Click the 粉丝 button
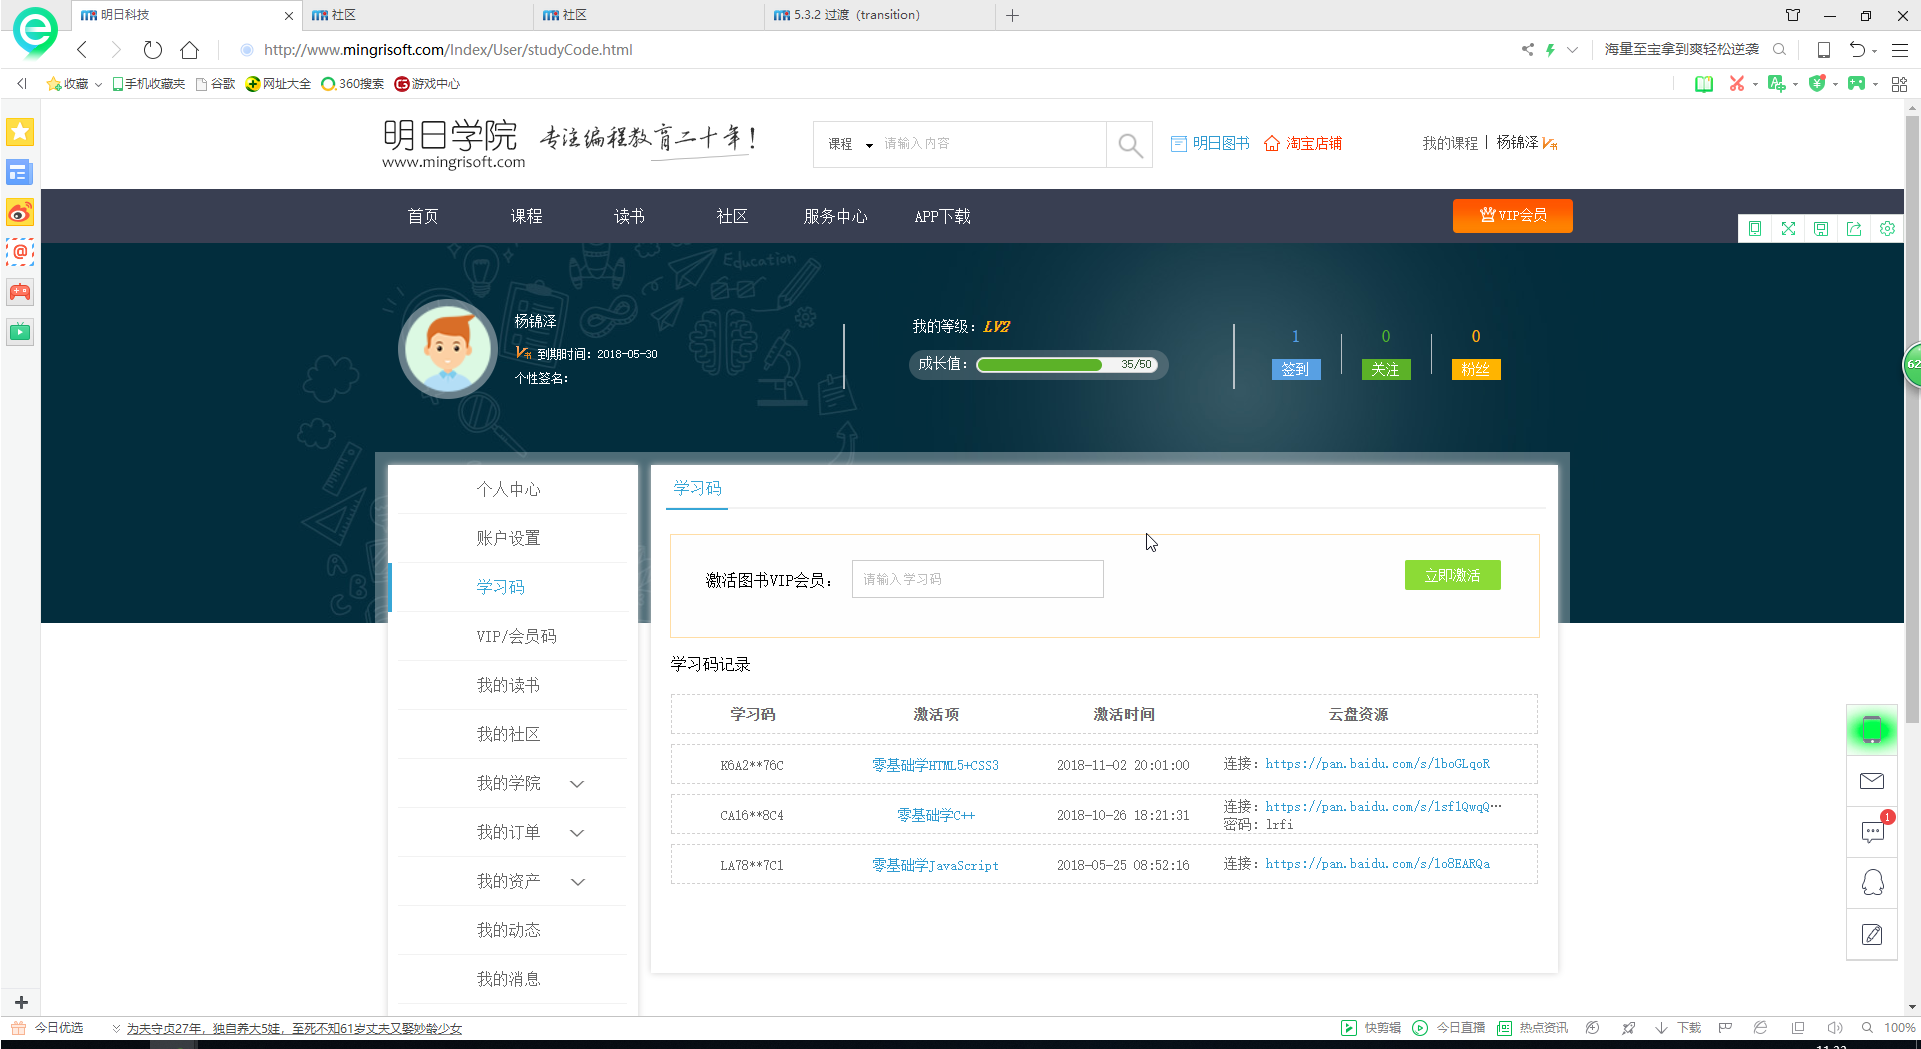 click(1475, 369)
